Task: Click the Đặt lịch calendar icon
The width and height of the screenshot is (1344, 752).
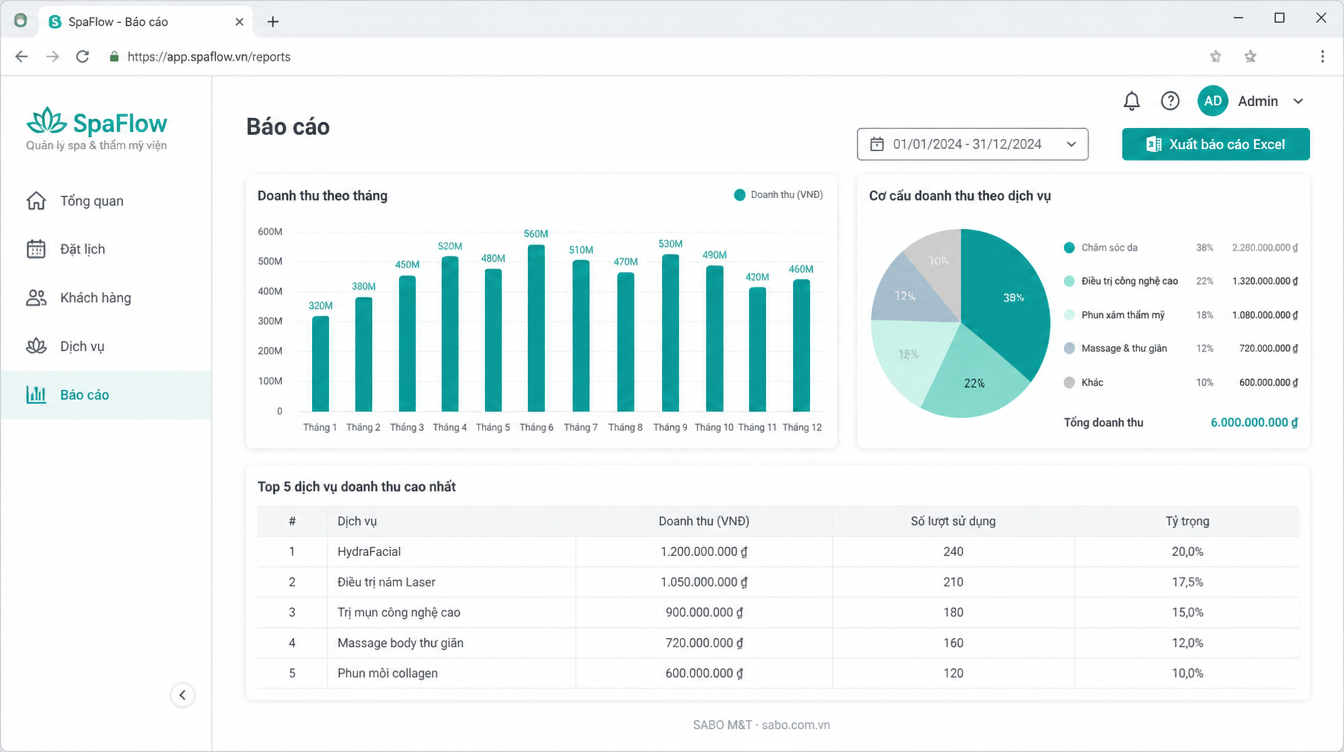Action: click(36, 249)
